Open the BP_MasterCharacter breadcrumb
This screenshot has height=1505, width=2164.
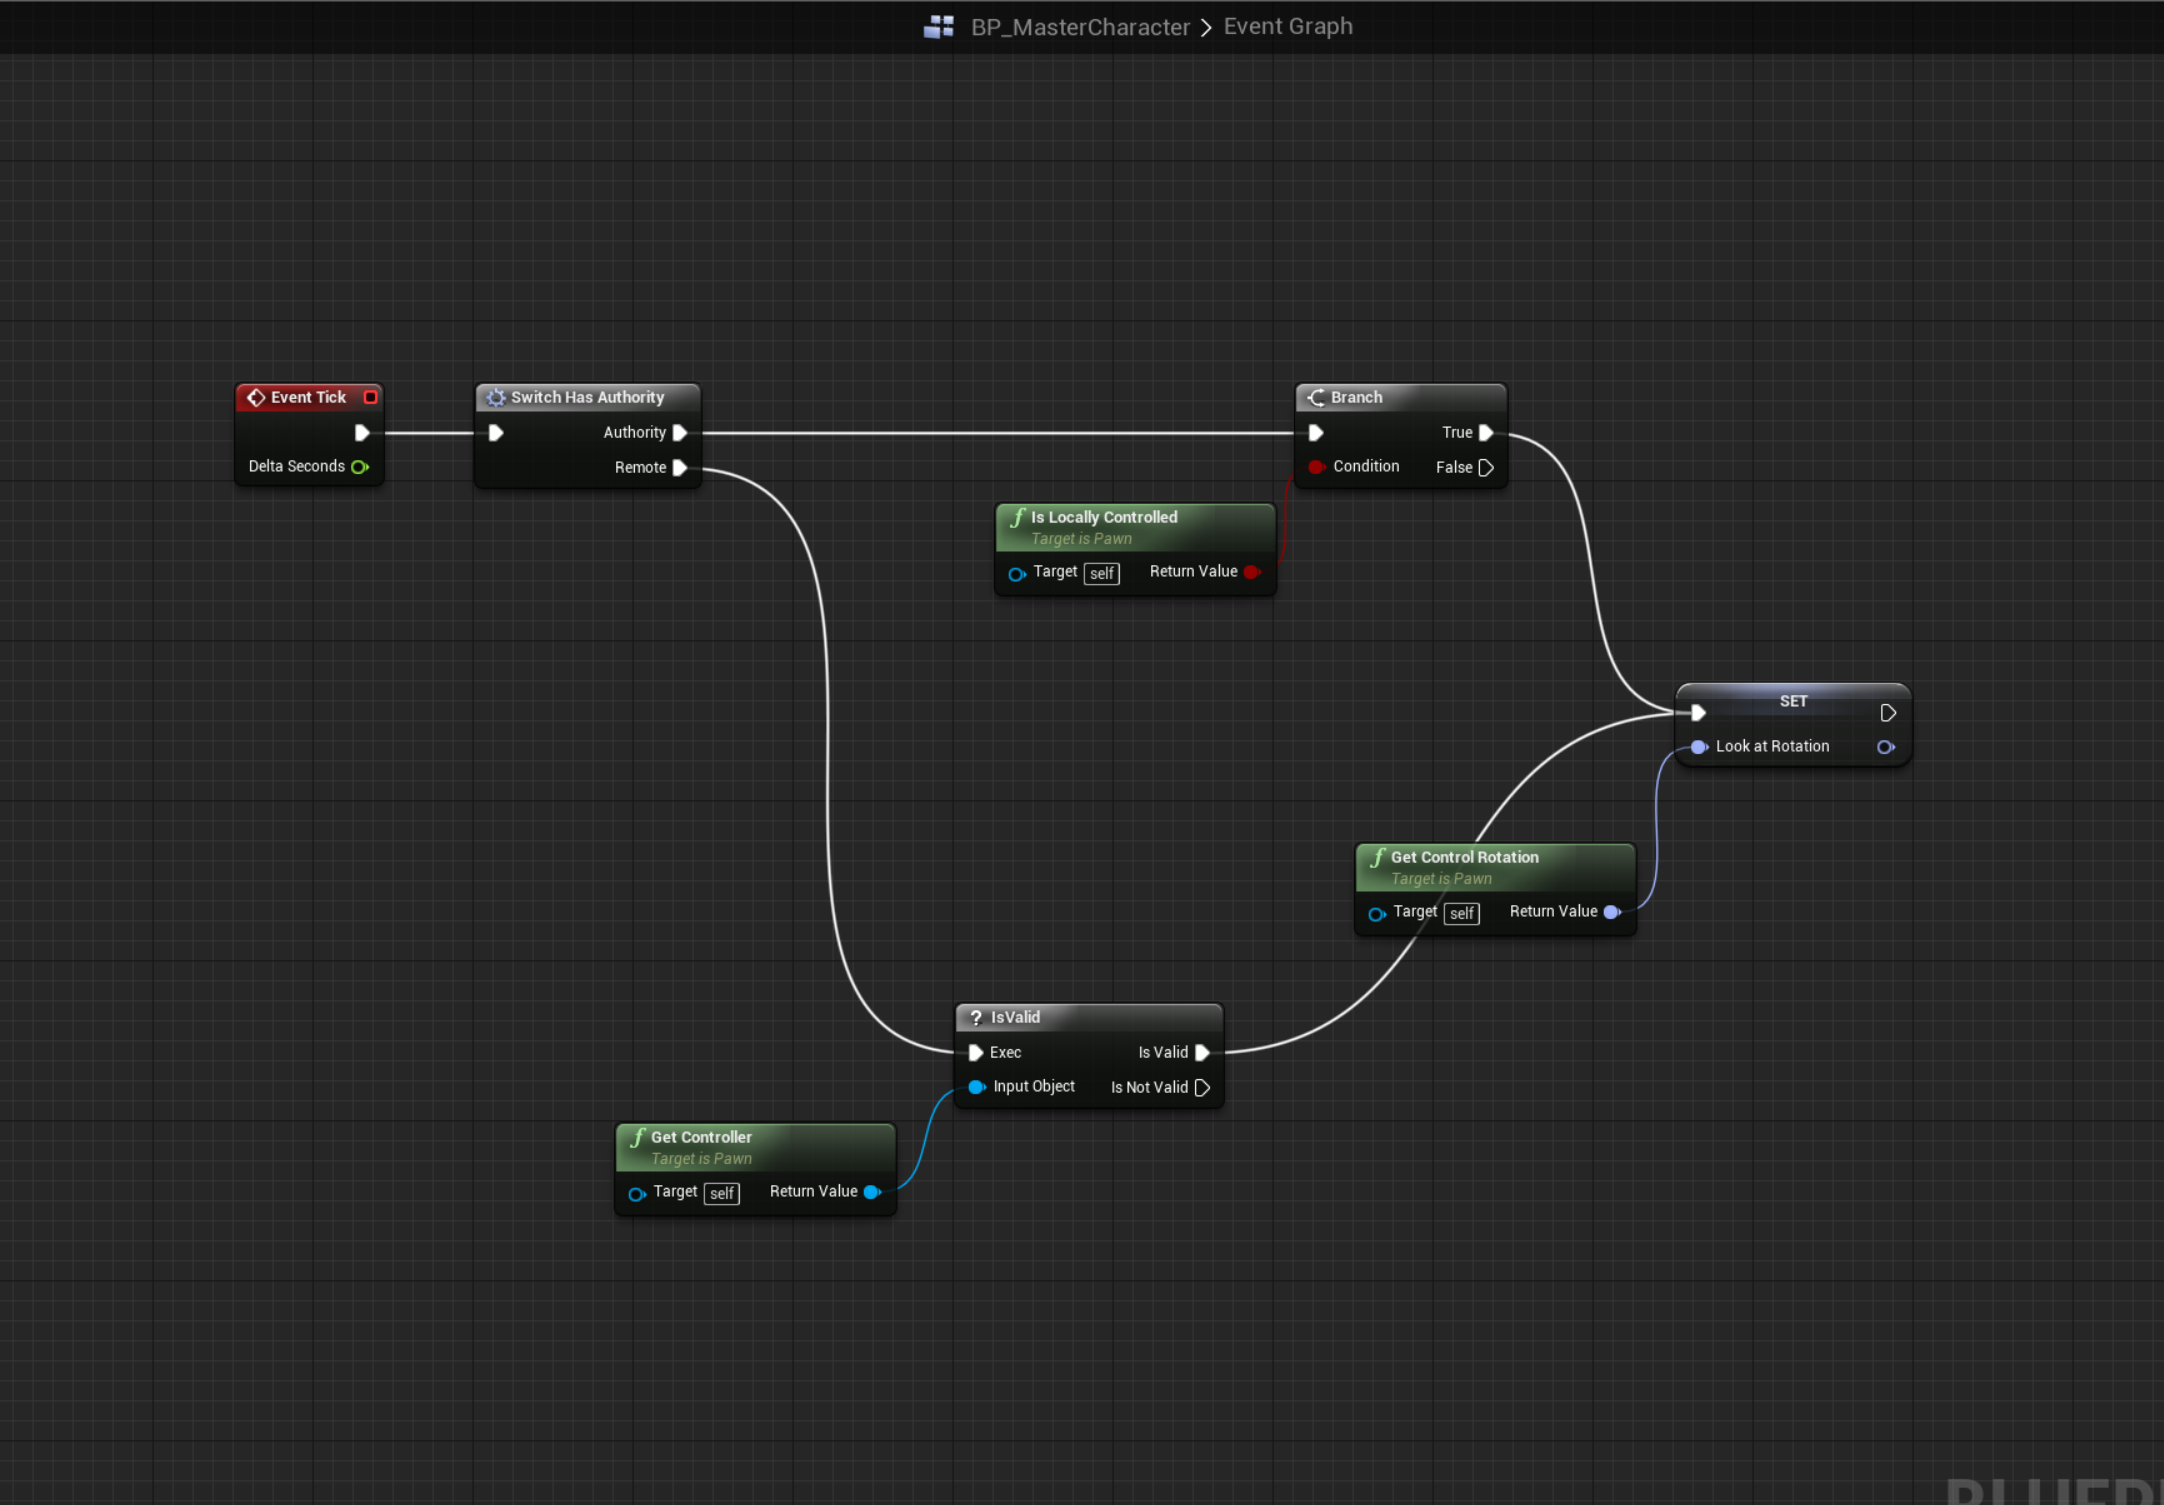click(1080, 27)
